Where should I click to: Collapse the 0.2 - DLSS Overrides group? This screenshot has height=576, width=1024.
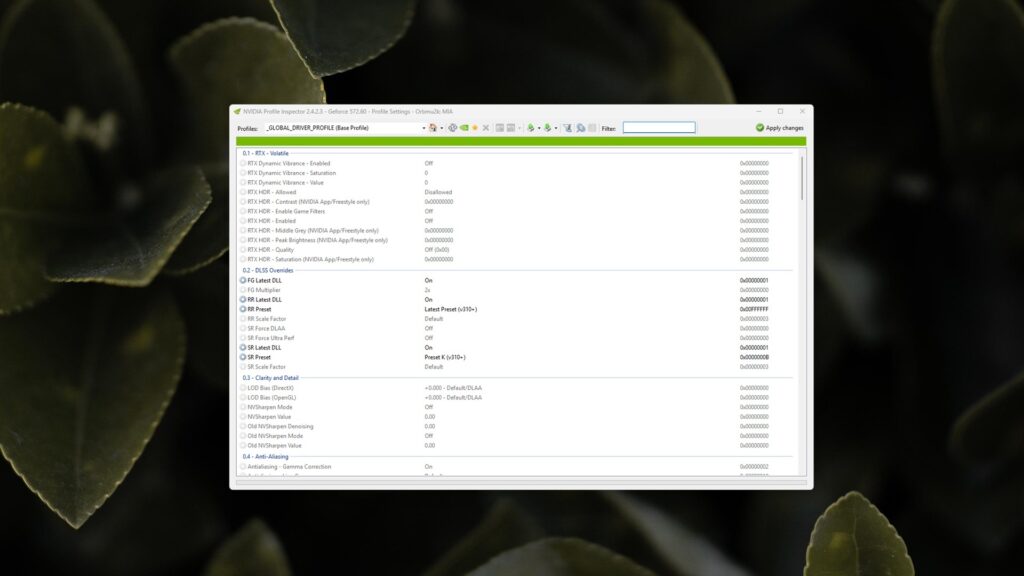click(x=268, y=270)
